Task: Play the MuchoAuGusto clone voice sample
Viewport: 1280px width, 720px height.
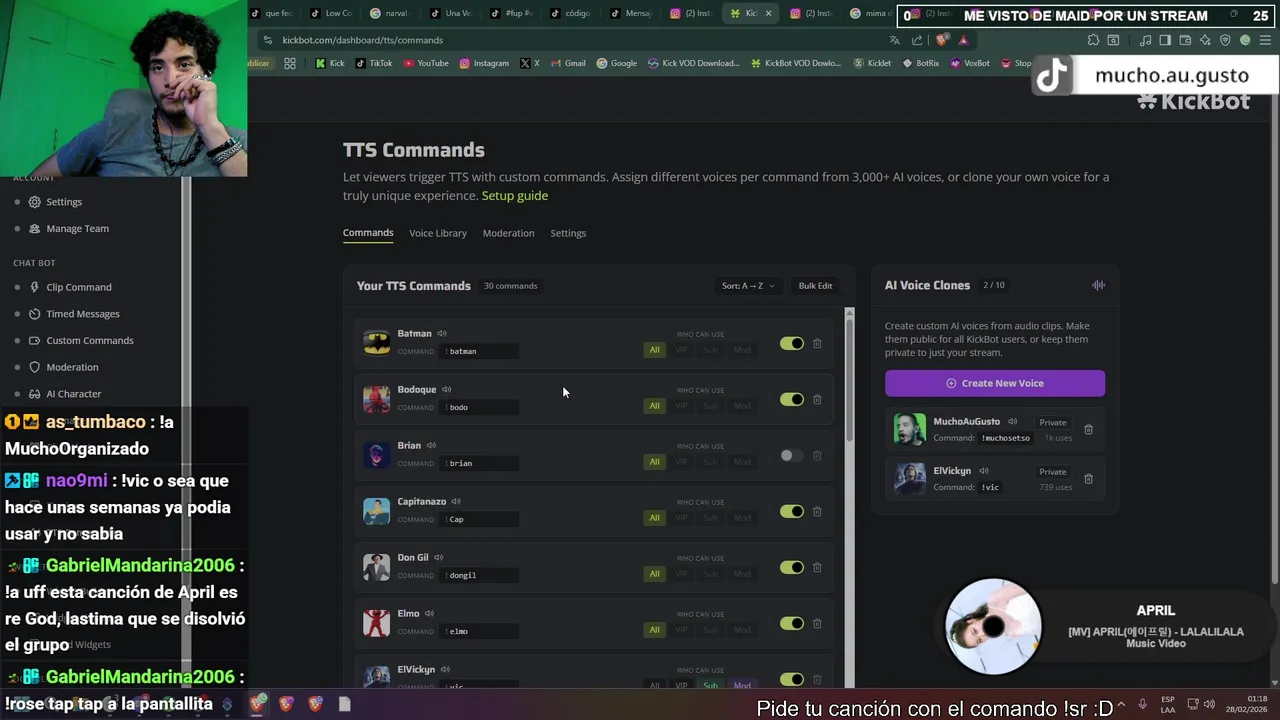Action: tap(1013, 421)
